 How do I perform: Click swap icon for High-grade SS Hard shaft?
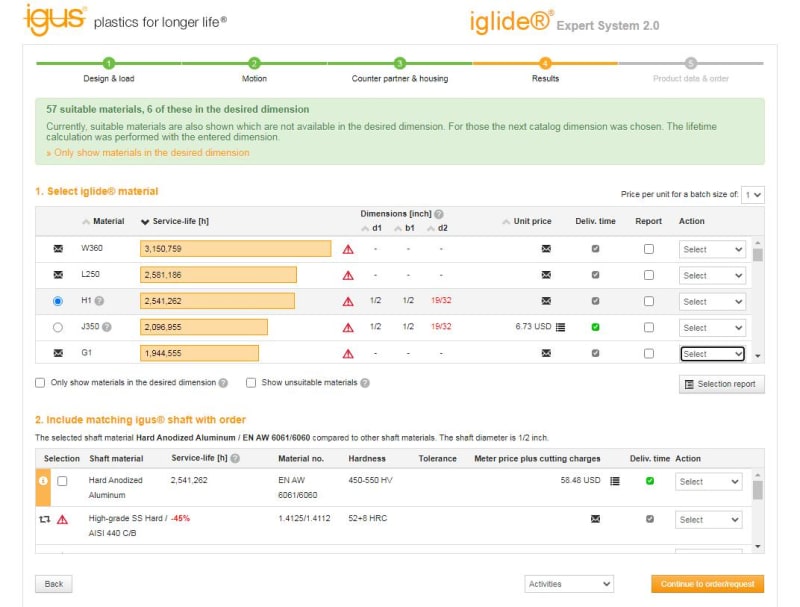(x=44, y=519)
